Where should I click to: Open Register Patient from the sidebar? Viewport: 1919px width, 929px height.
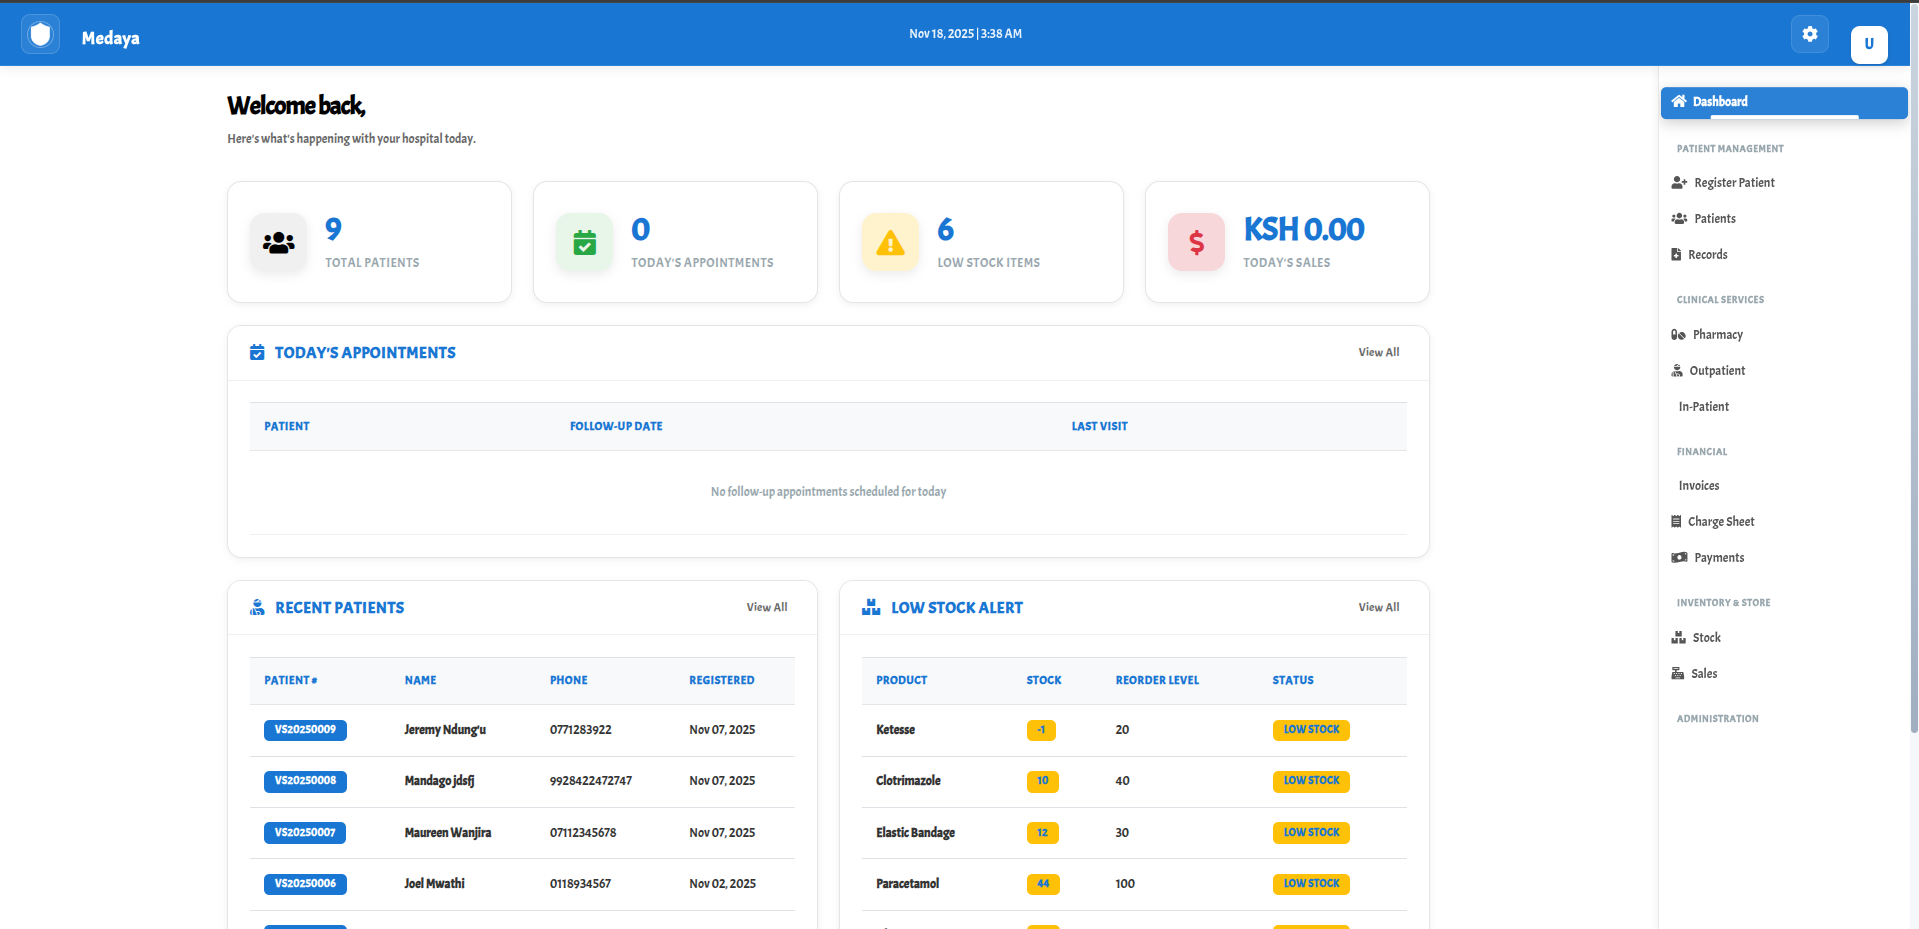coord(1733,183)
